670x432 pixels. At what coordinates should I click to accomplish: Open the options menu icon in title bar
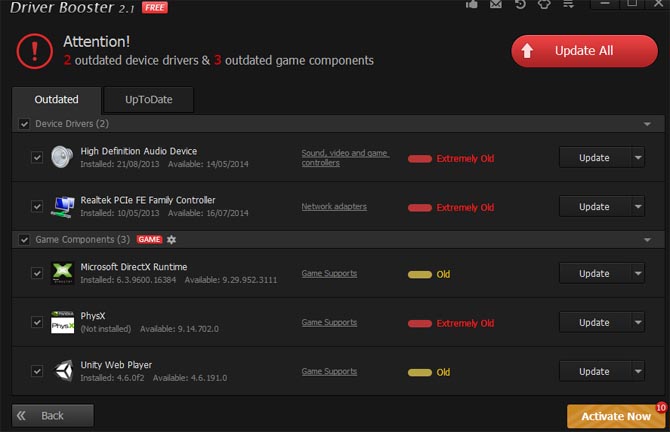click(568, 4)
